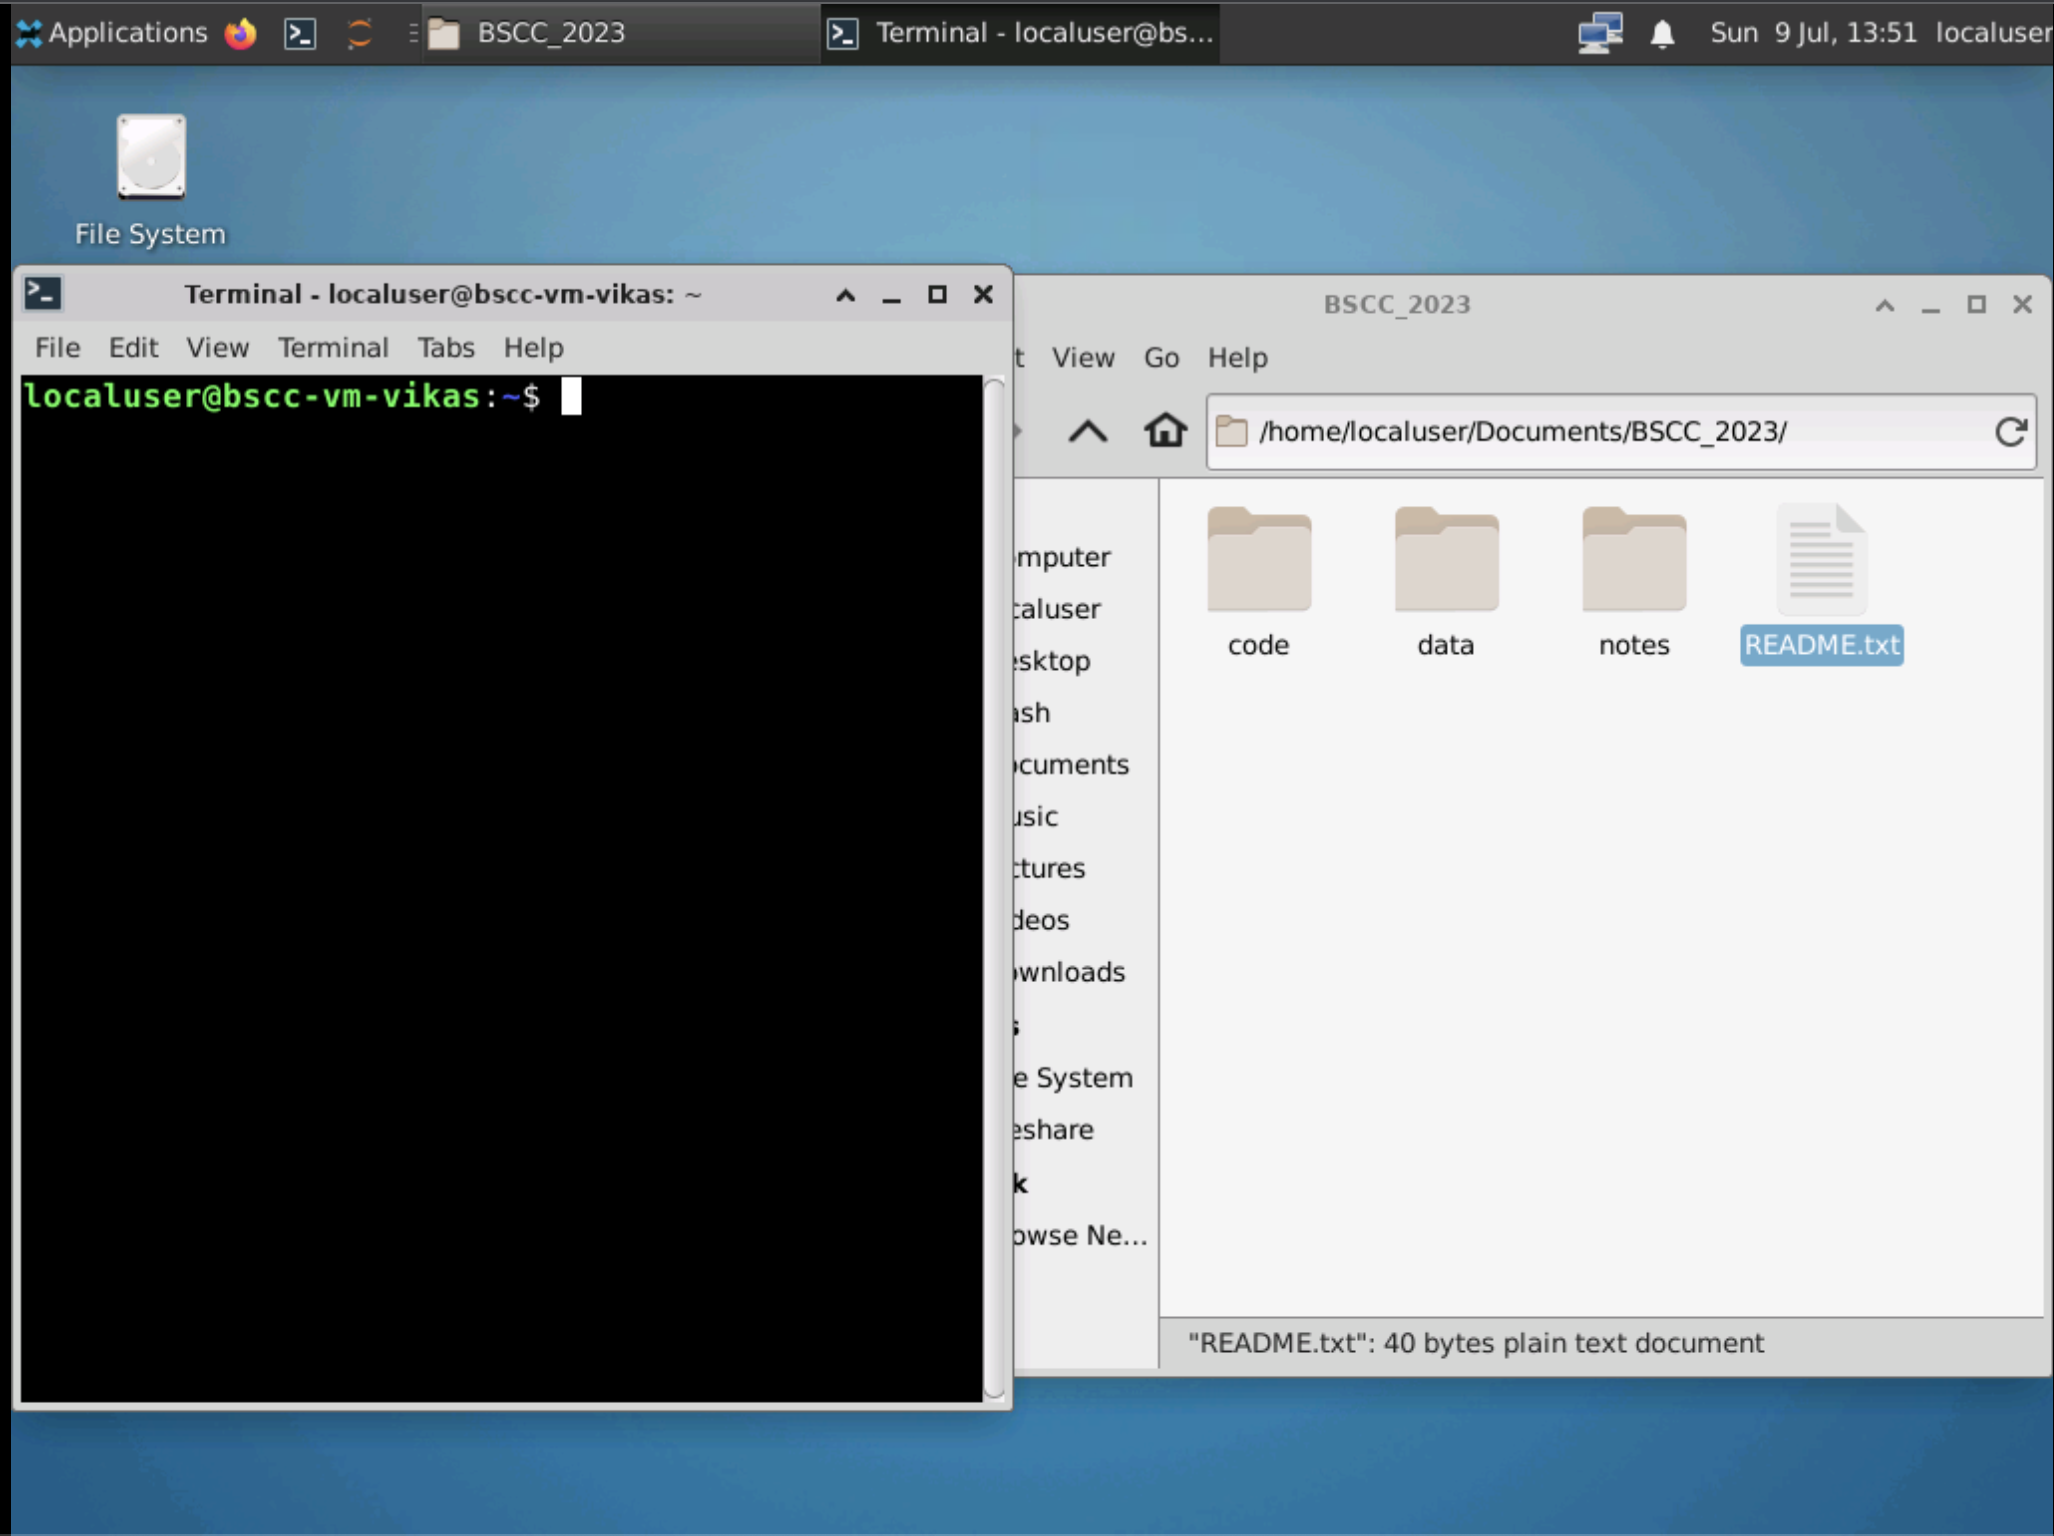Roll up BSCC_2023 window with arrow button
Screen dimensions: 2054x1536
[1884, 304]
